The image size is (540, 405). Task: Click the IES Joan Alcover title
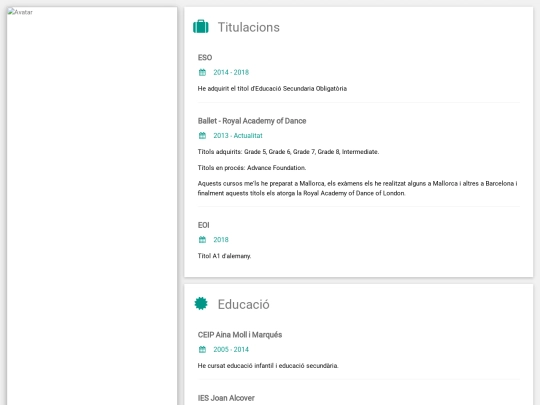click(x=226, y=398)
